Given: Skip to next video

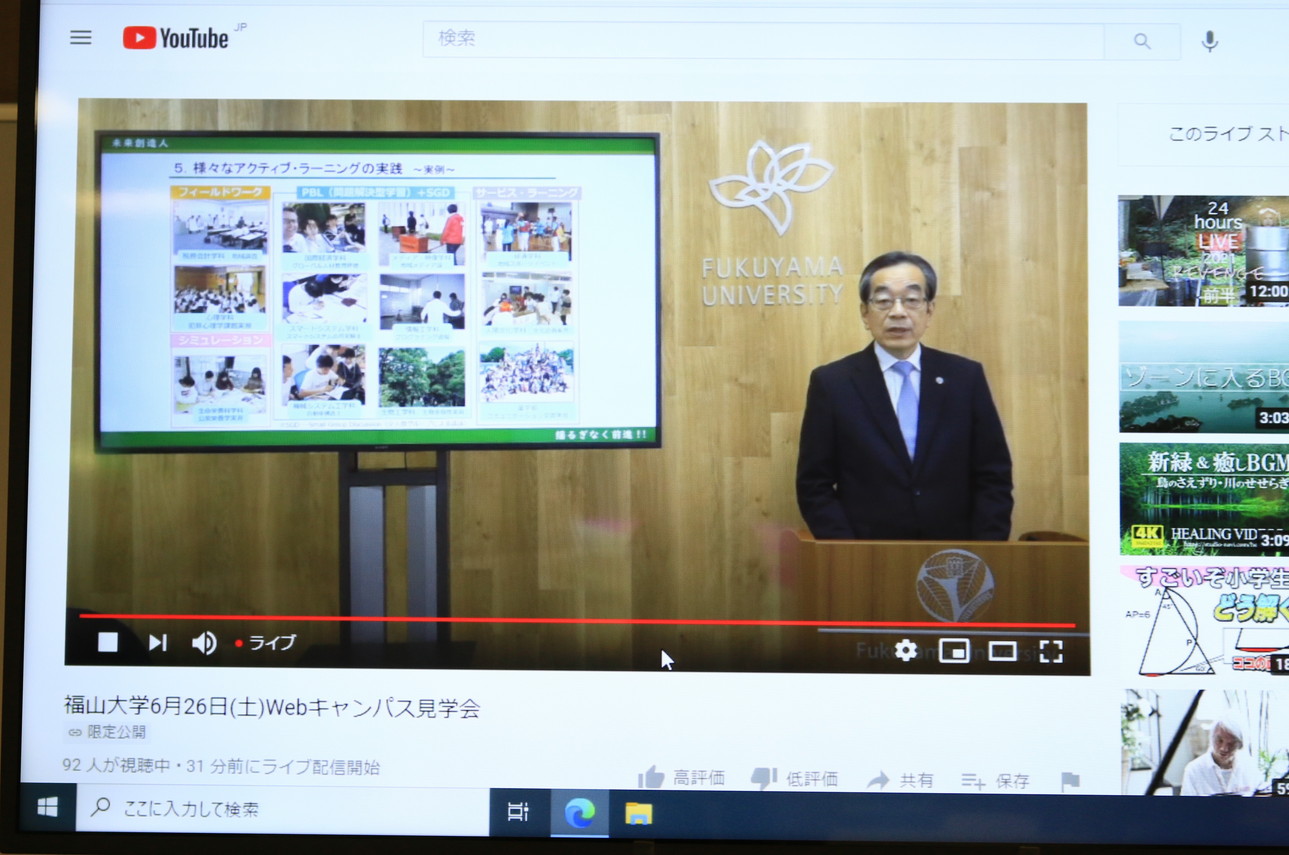Looking at the screenshot, I should coord(157,643).
